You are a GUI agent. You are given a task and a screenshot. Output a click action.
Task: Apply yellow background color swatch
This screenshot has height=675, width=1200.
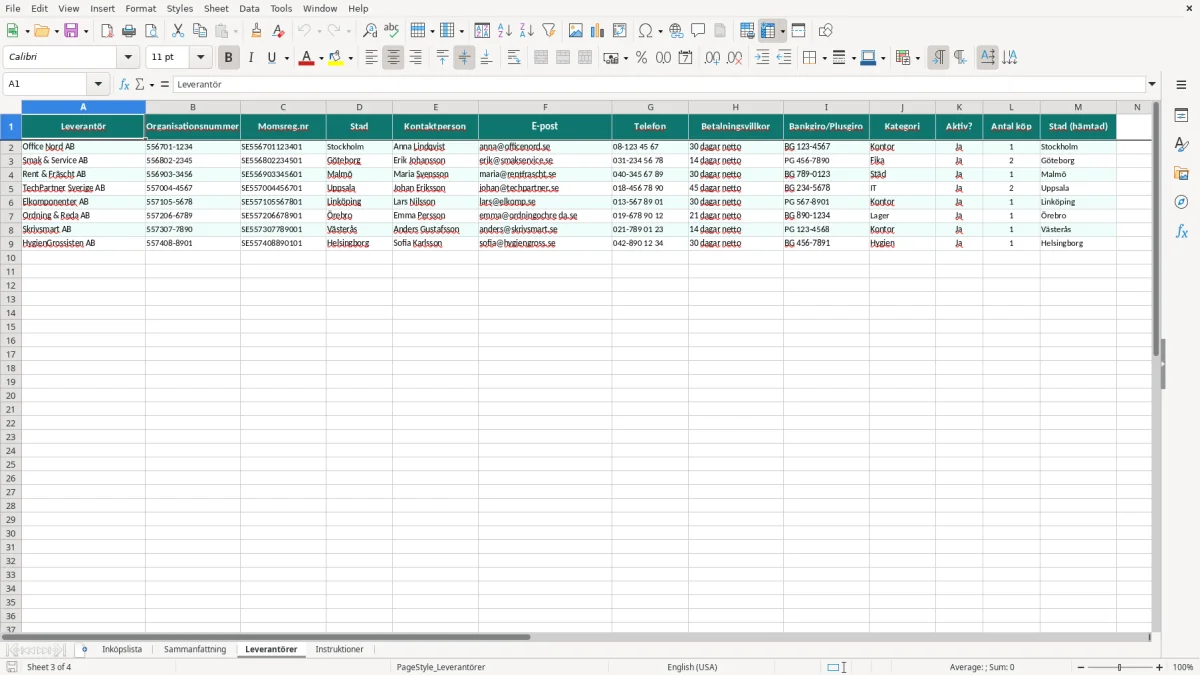coord(336,58)
